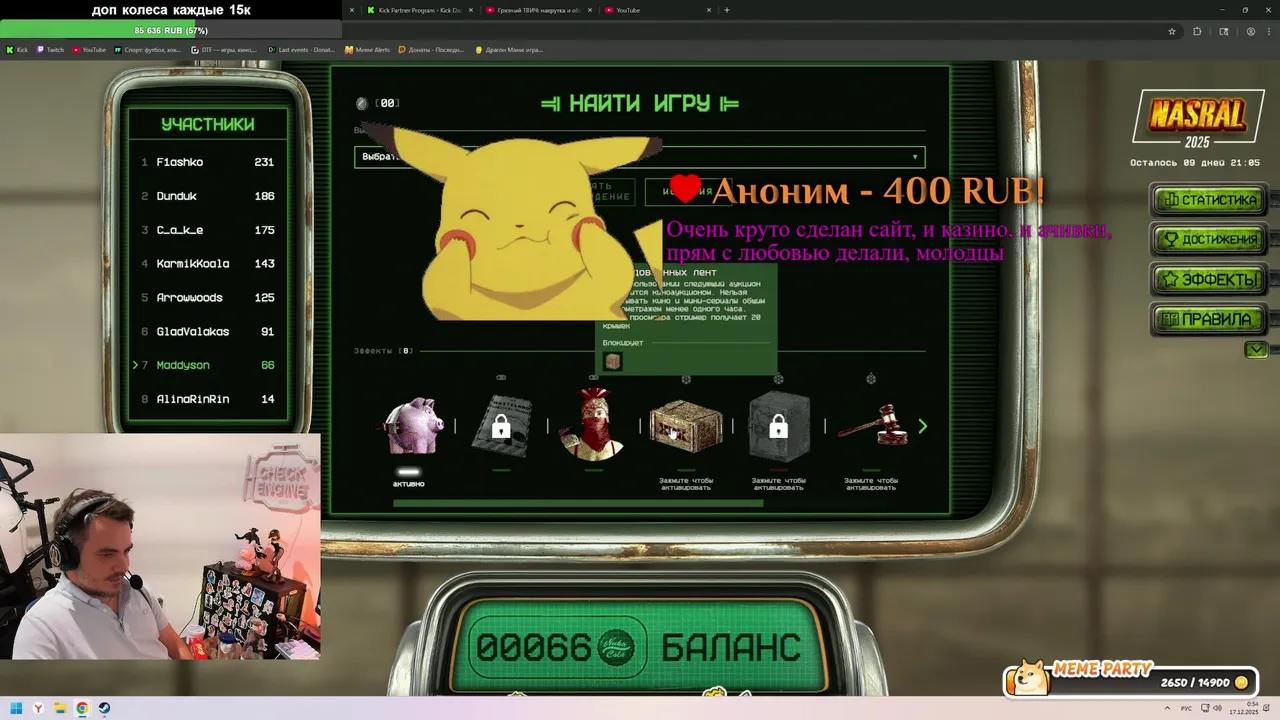Image resolution: width=1280 pixels, height=720 pixels.
Task: Select participant AlinaRinRin
Action: coord(208,399)
